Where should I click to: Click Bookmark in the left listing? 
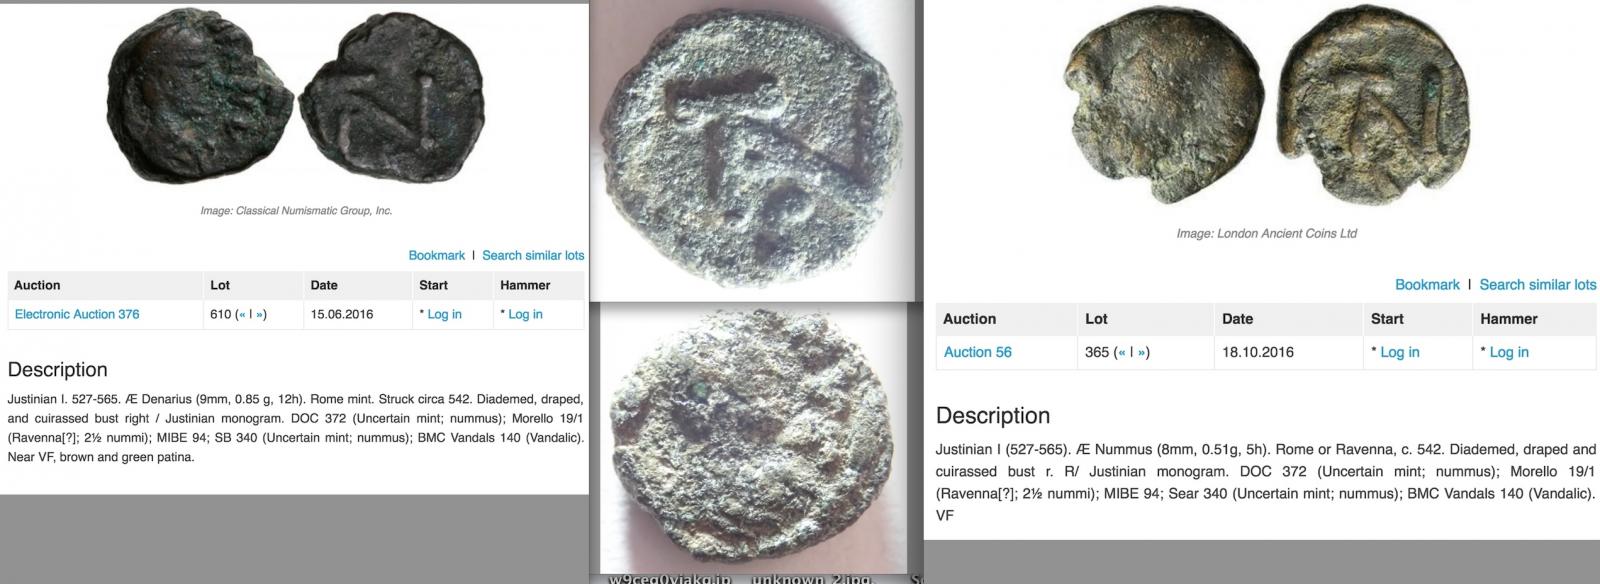click(436, 255)
